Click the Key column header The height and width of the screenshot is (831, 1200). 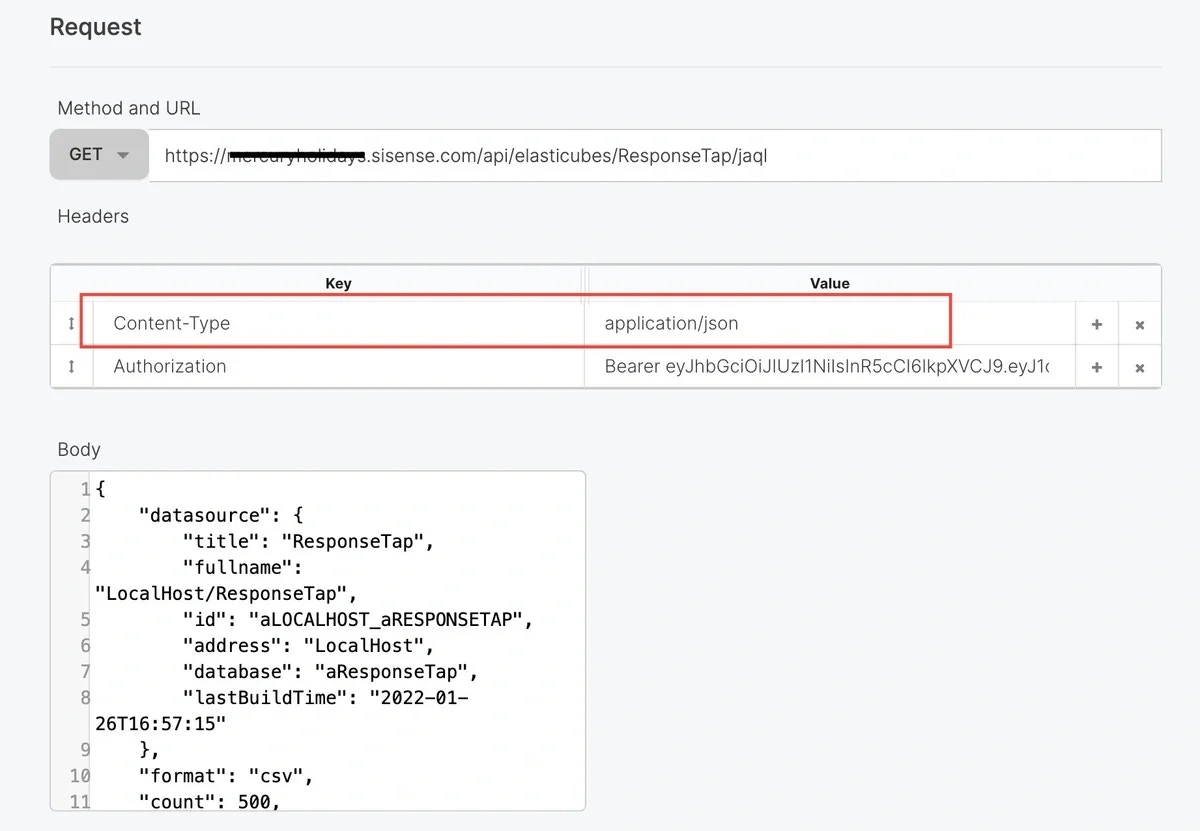(x=338, y=284)
